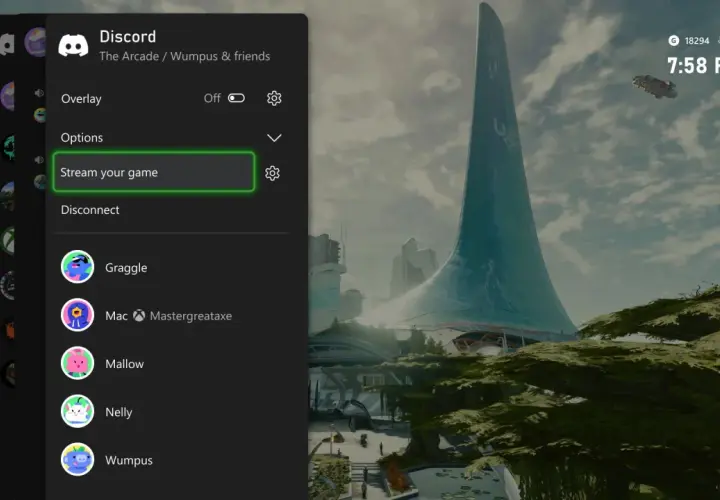The image size is (720, 500).
Task: Select the name Wumpus
Action: [129, 461]
